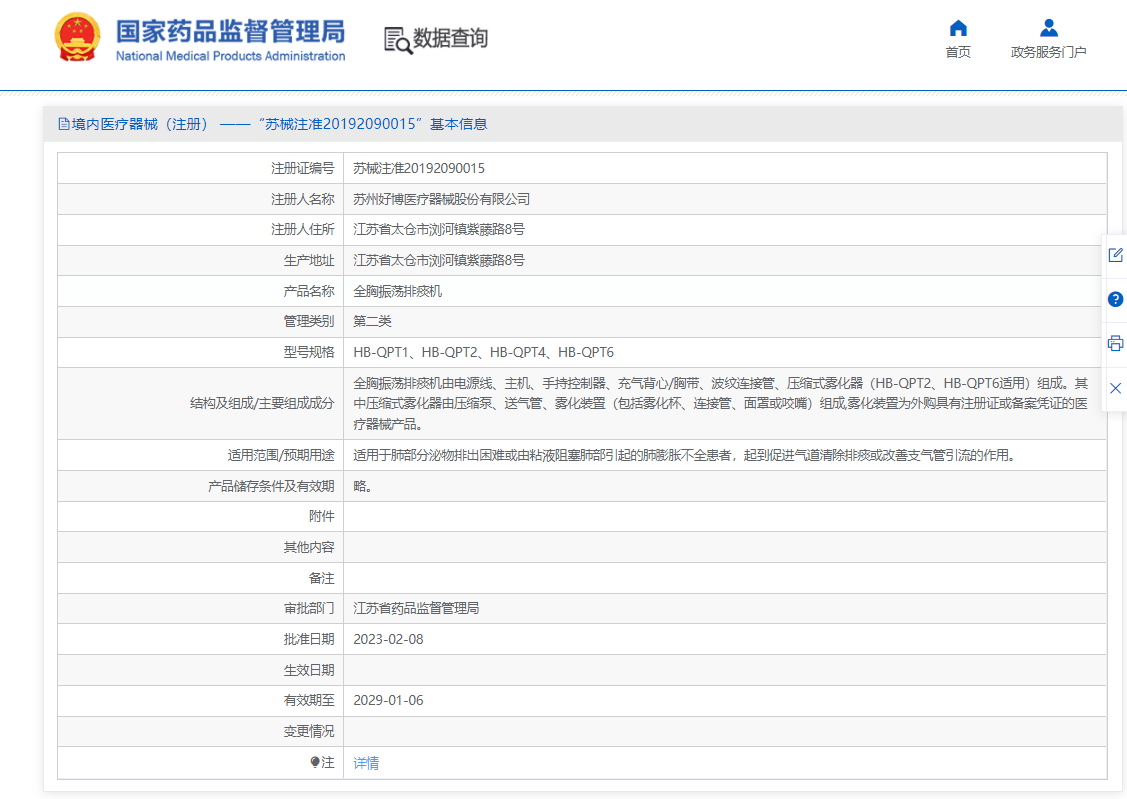This screenshot has height=799, width=1127.
Task: Click the 注册证编号 row label
Action: tap(303, 168)
